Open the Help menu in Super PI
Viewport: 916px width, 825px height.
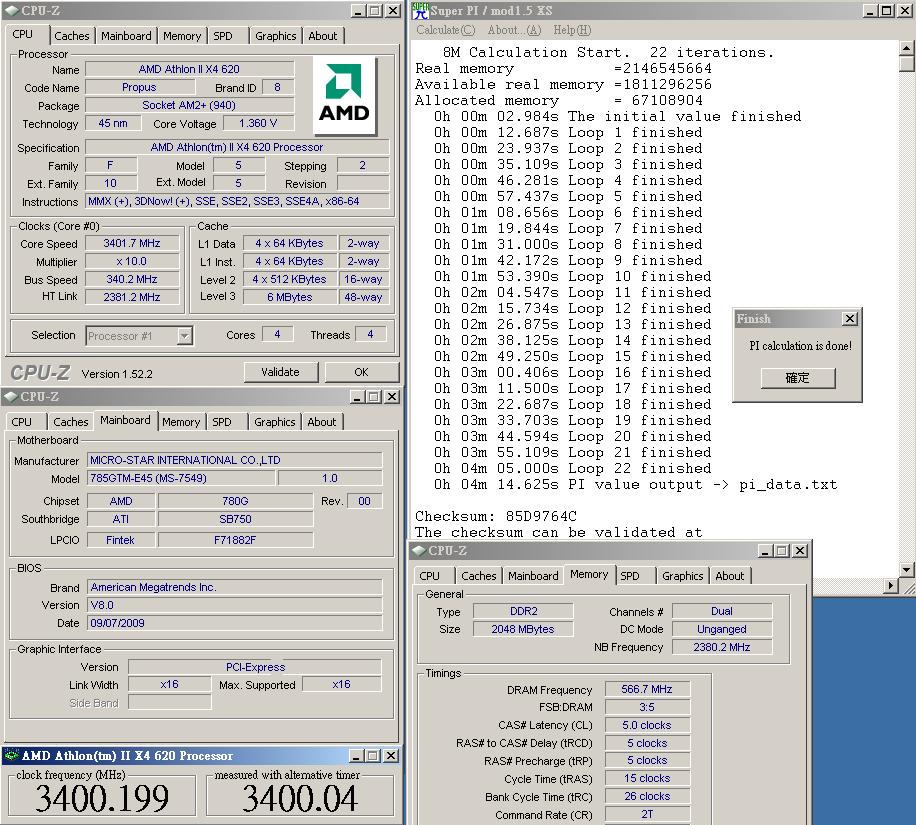[x=571, y=30]
